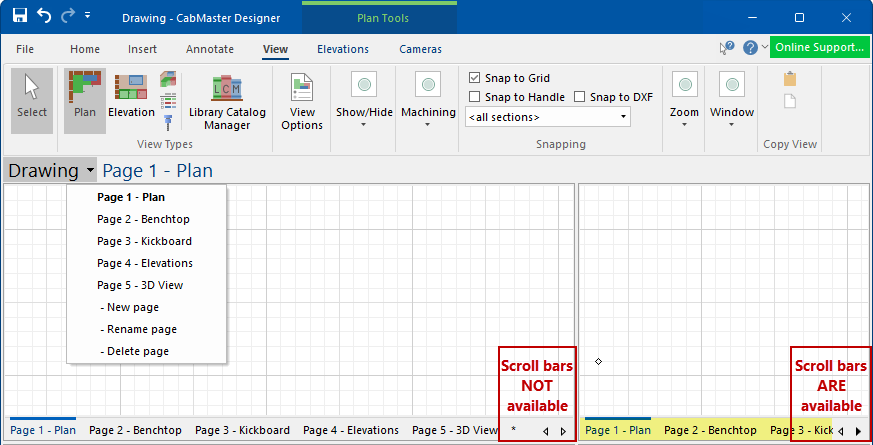Open the quick access toolbar customize arrow
Screen dimensions: 873x445
point(87,16)
